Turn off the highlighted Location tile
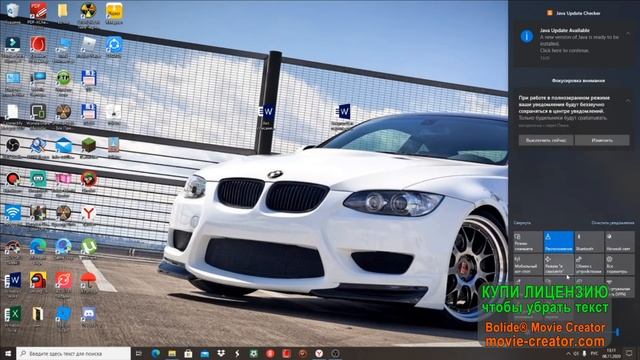640x360 pixels. click(x=558, y=242)
